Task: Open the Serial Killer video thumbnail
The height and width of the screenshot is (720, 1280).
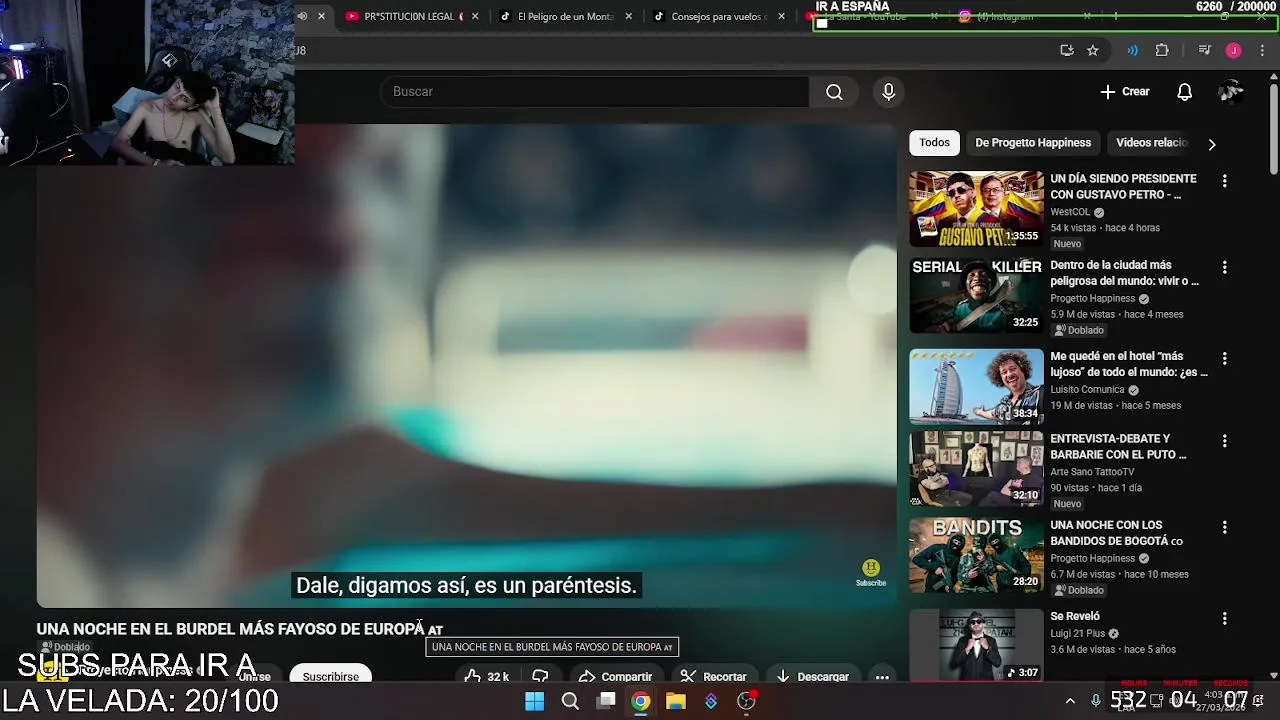Action: point(976,296)
